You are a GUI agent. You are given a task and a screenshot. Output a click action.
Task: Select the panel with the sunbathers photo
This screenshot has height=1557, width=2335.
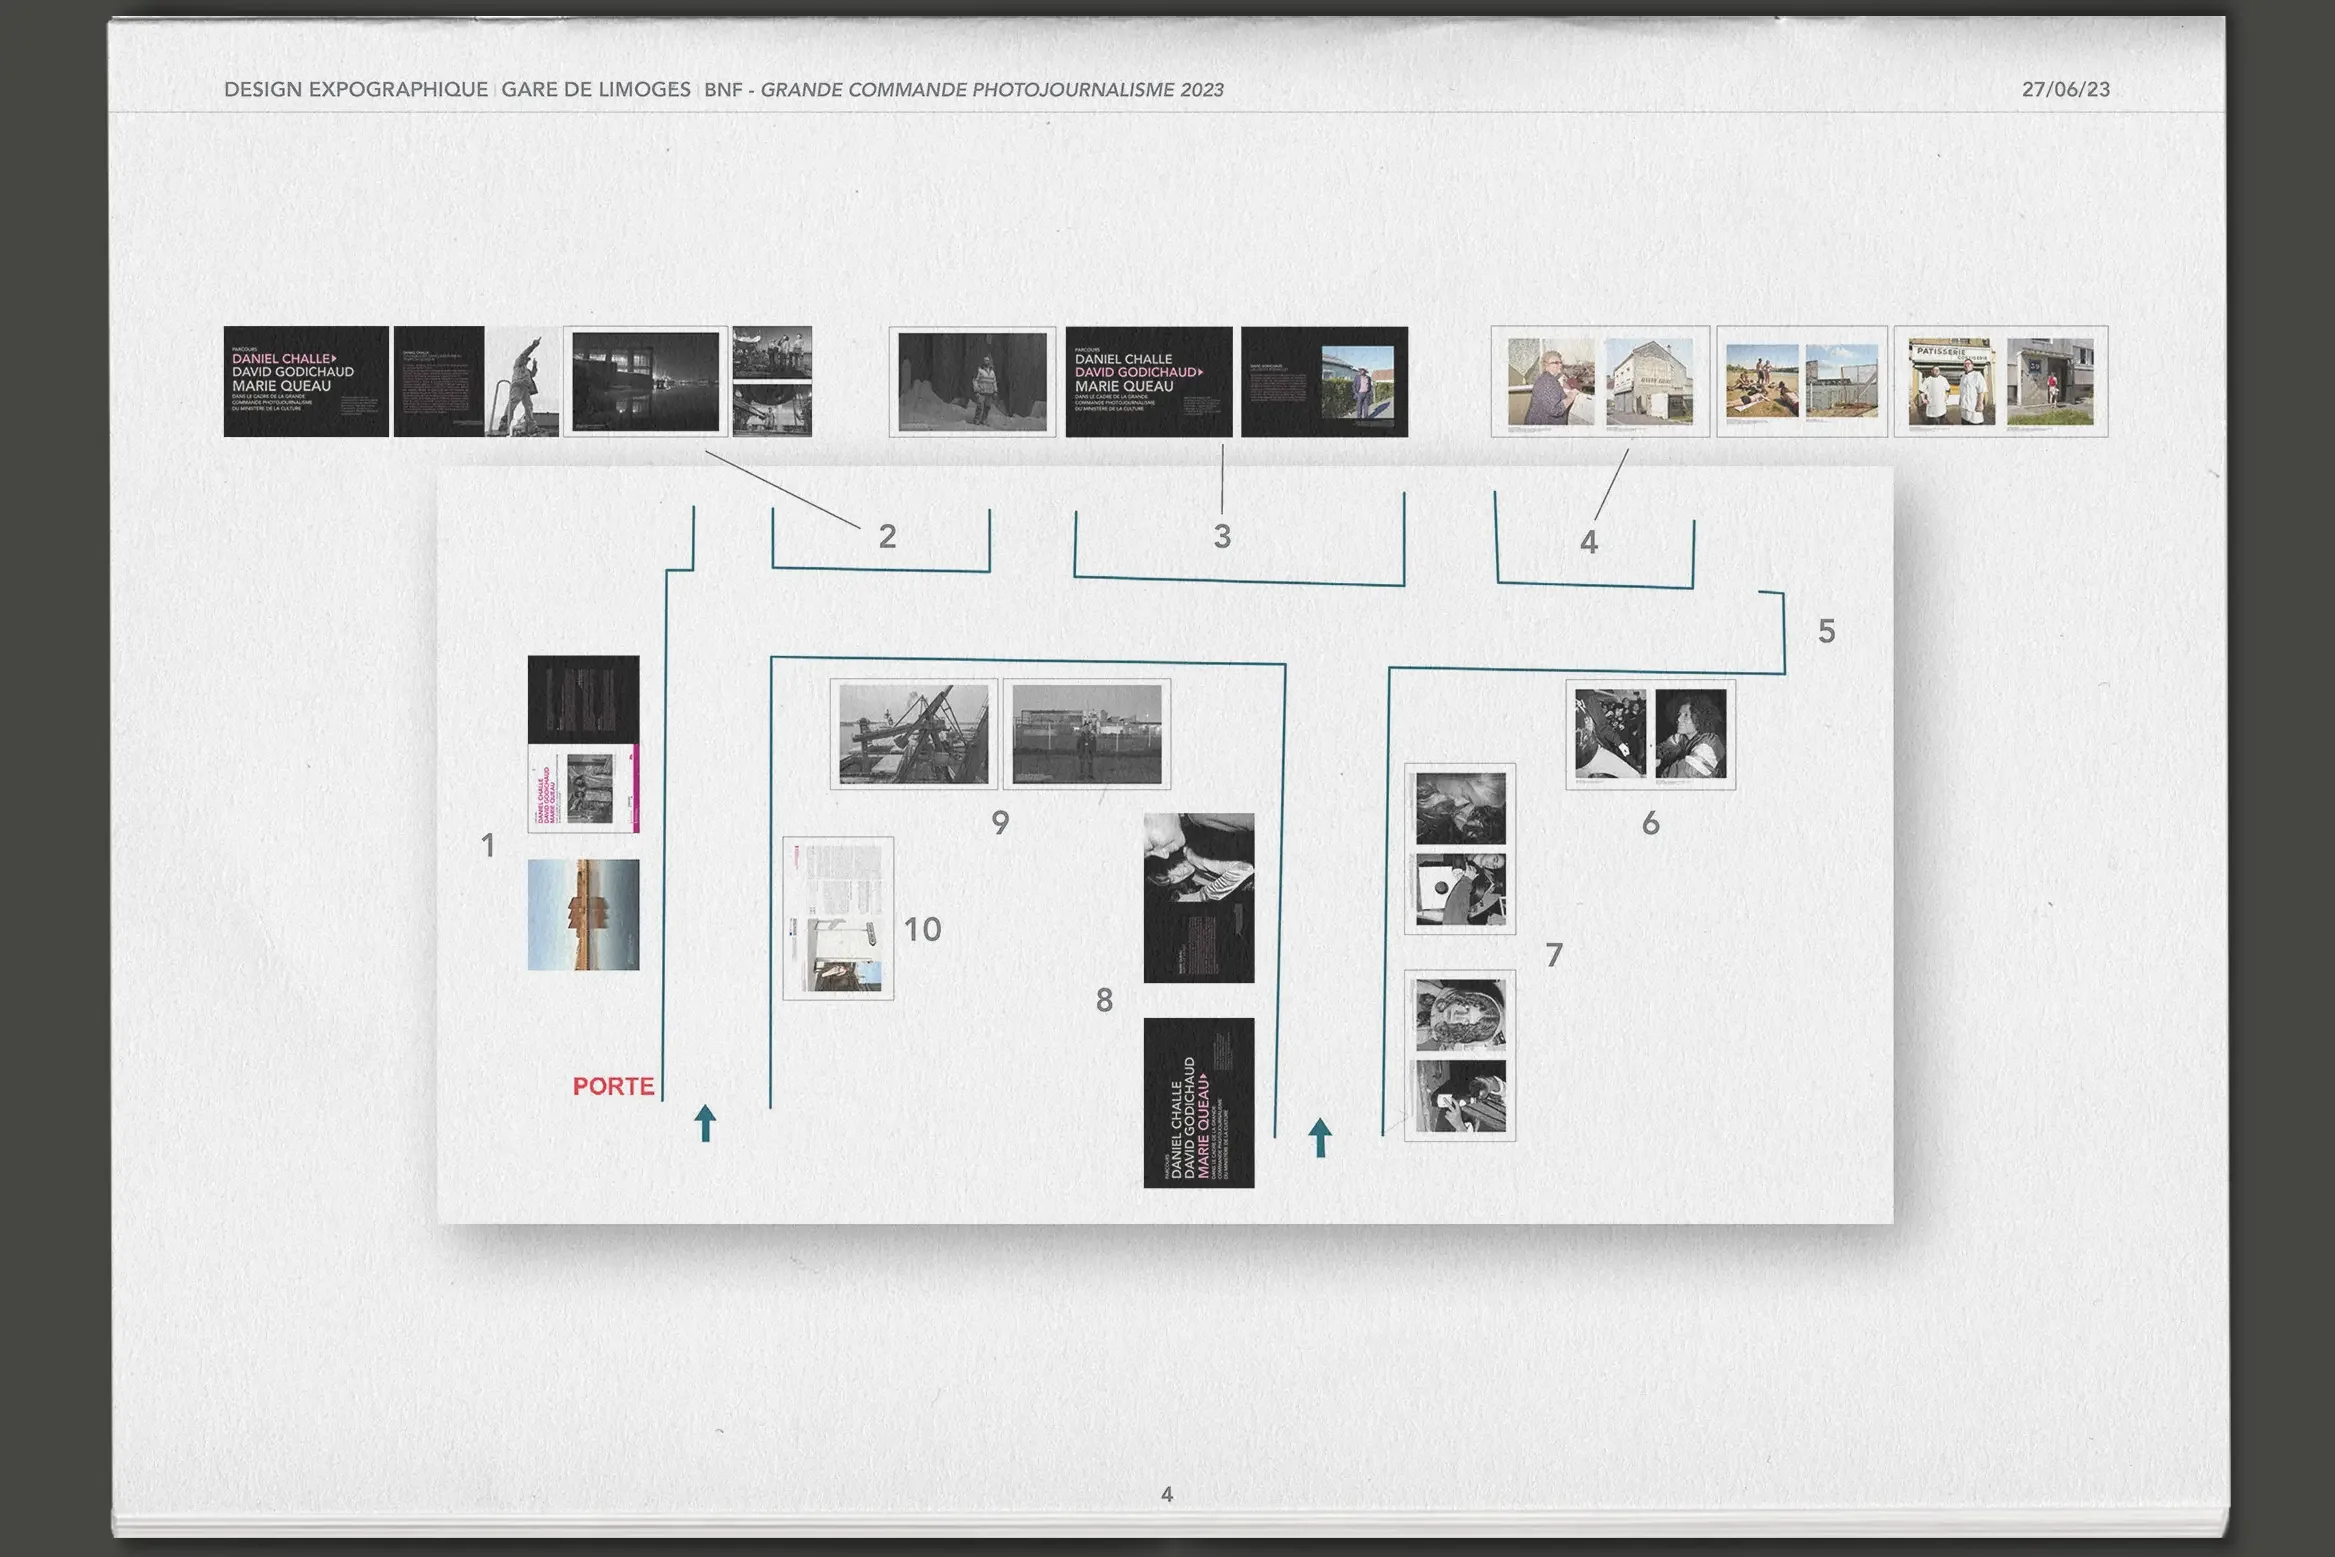pos(1802,381)
